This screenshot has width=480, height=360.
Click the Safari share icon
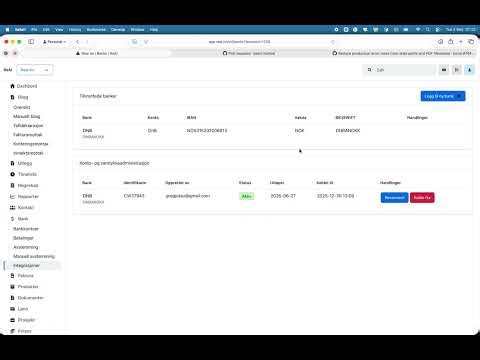pyautogui.click(x=451, y=42)
